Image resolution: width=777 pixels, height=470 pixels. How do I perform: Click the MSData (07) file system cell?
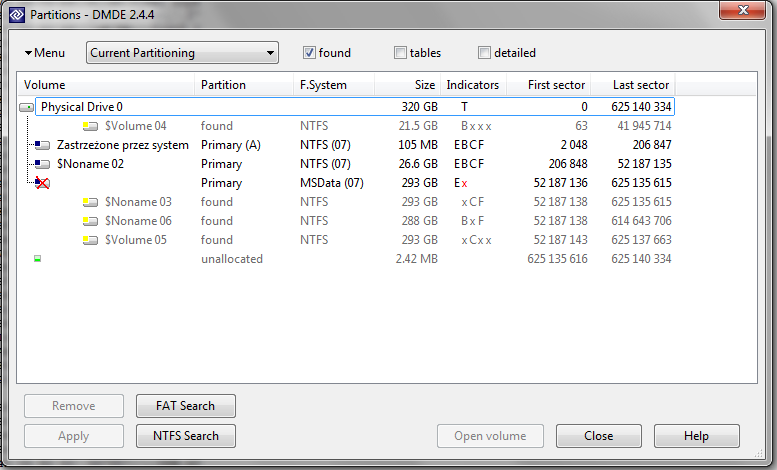click(x=332, y=183)
